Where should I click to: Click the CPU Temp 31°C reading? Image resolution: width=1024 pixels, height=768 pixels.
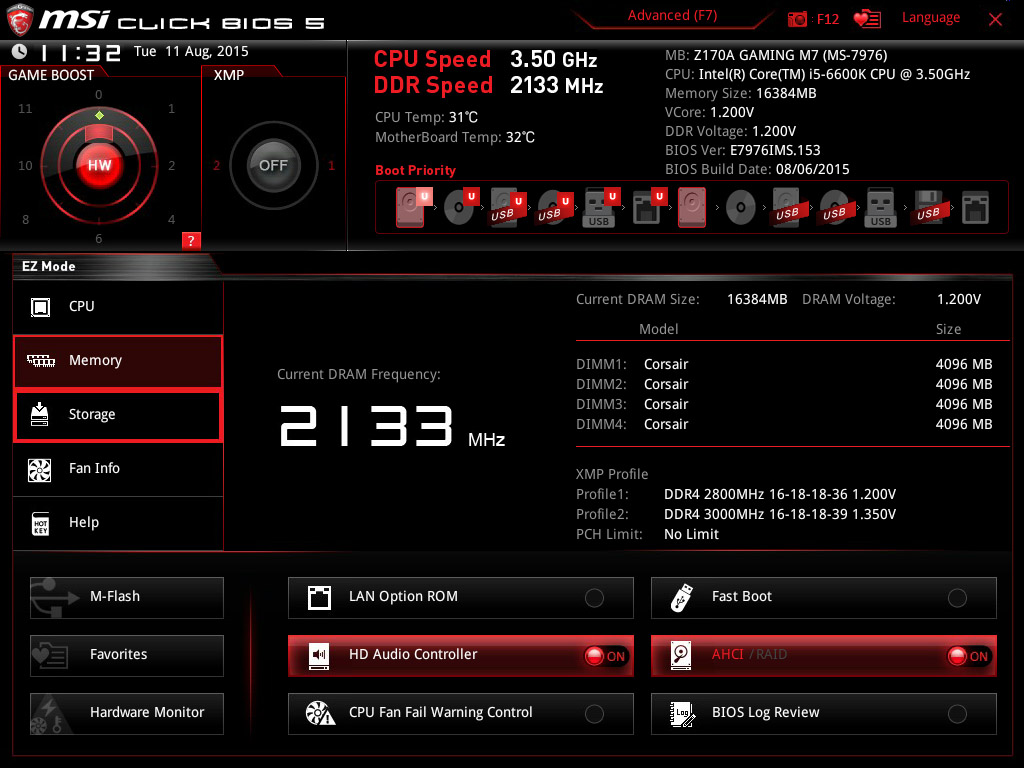[426, 118]
